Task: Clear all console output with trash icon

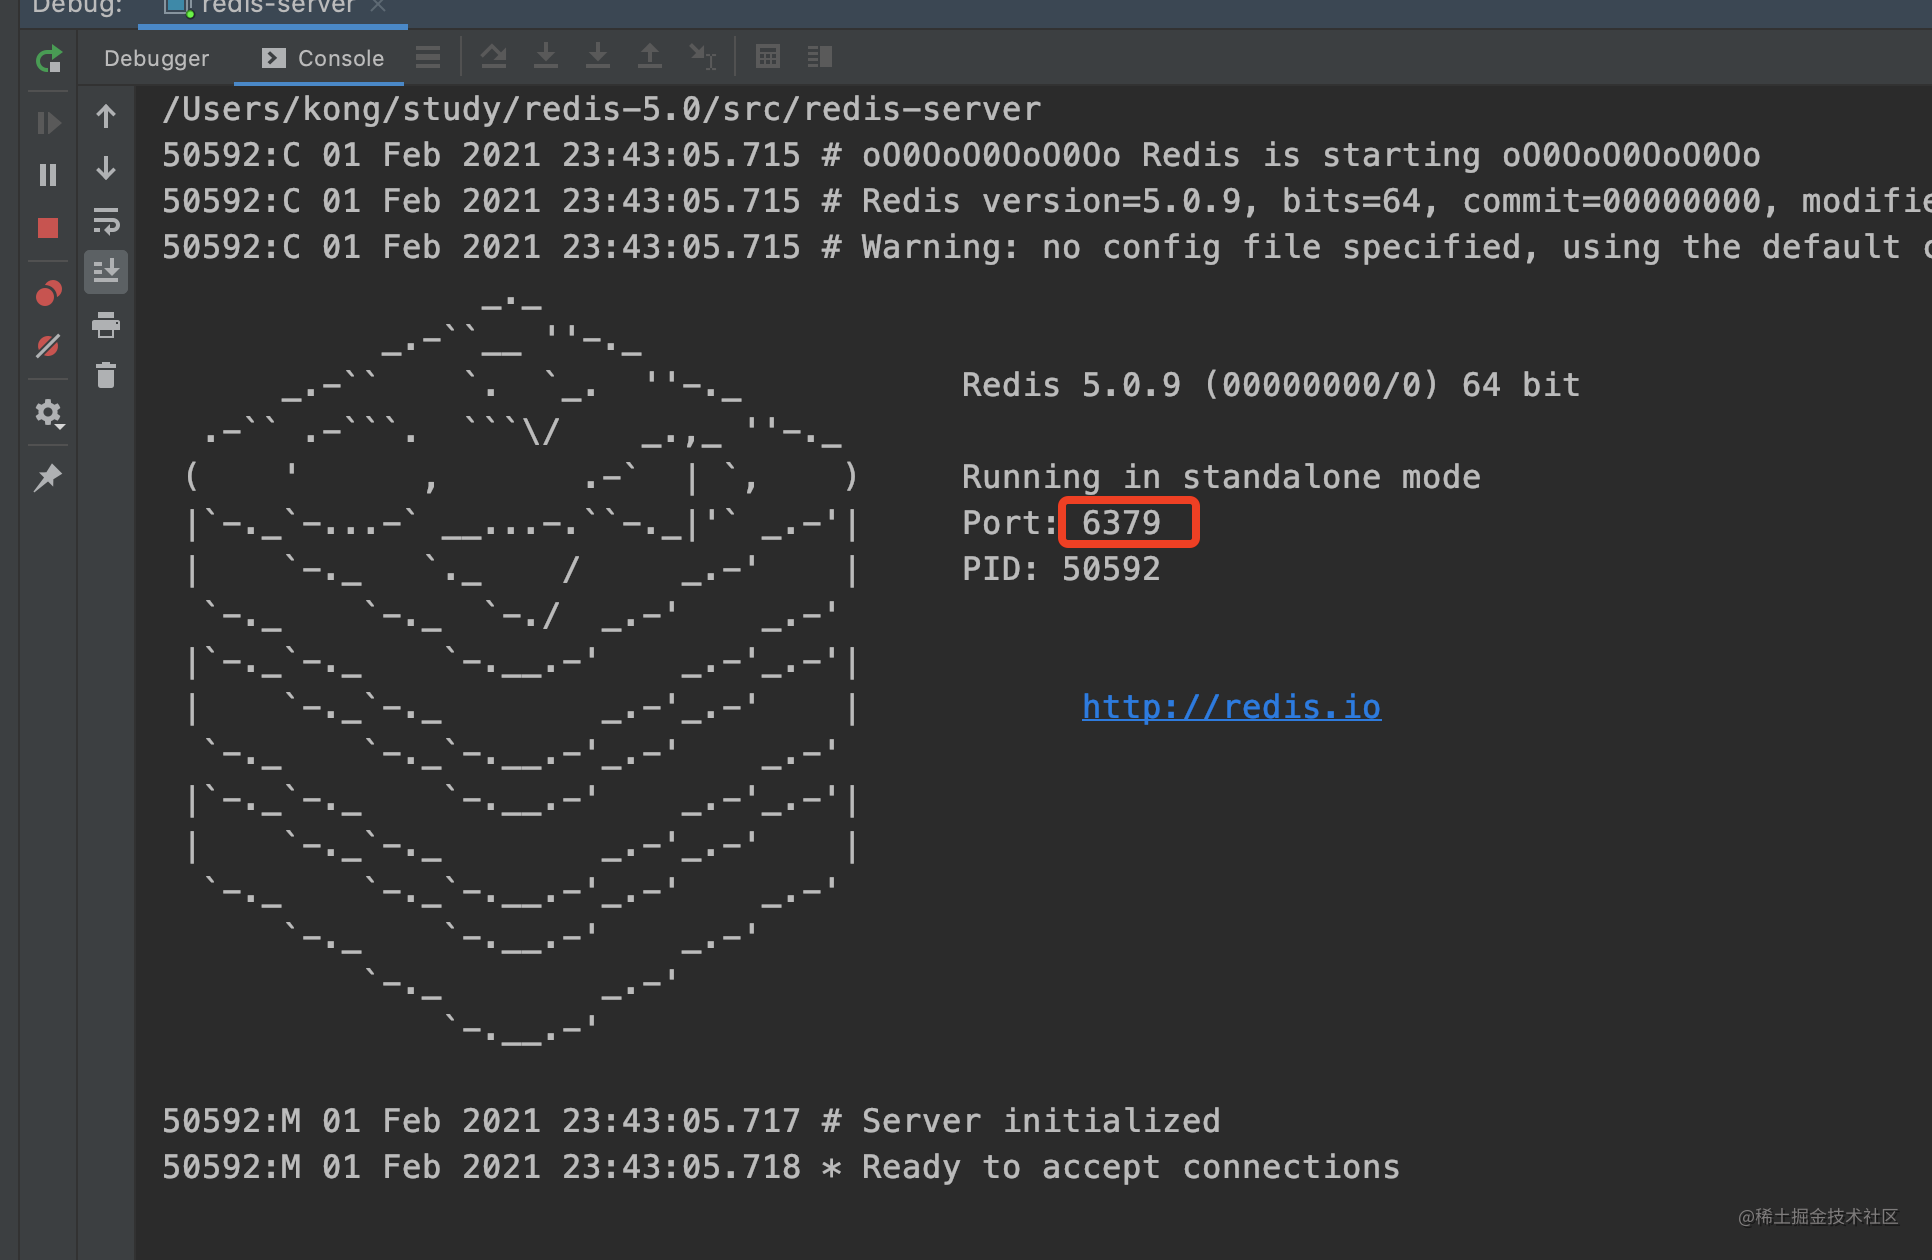Action: [106, 376]
